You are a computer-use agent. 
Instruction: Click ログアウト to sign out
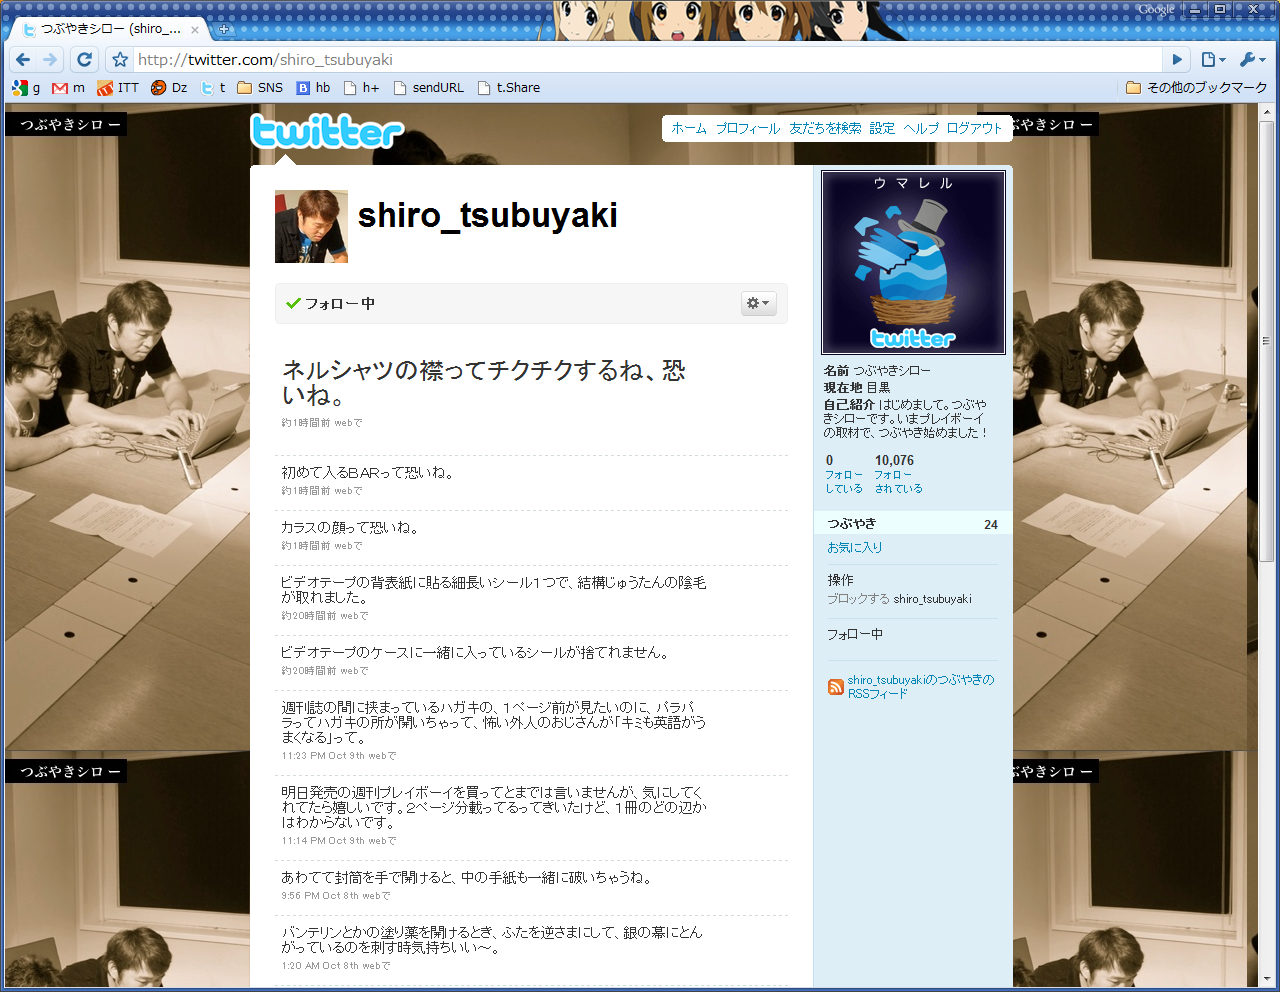[x=974, y=128]
